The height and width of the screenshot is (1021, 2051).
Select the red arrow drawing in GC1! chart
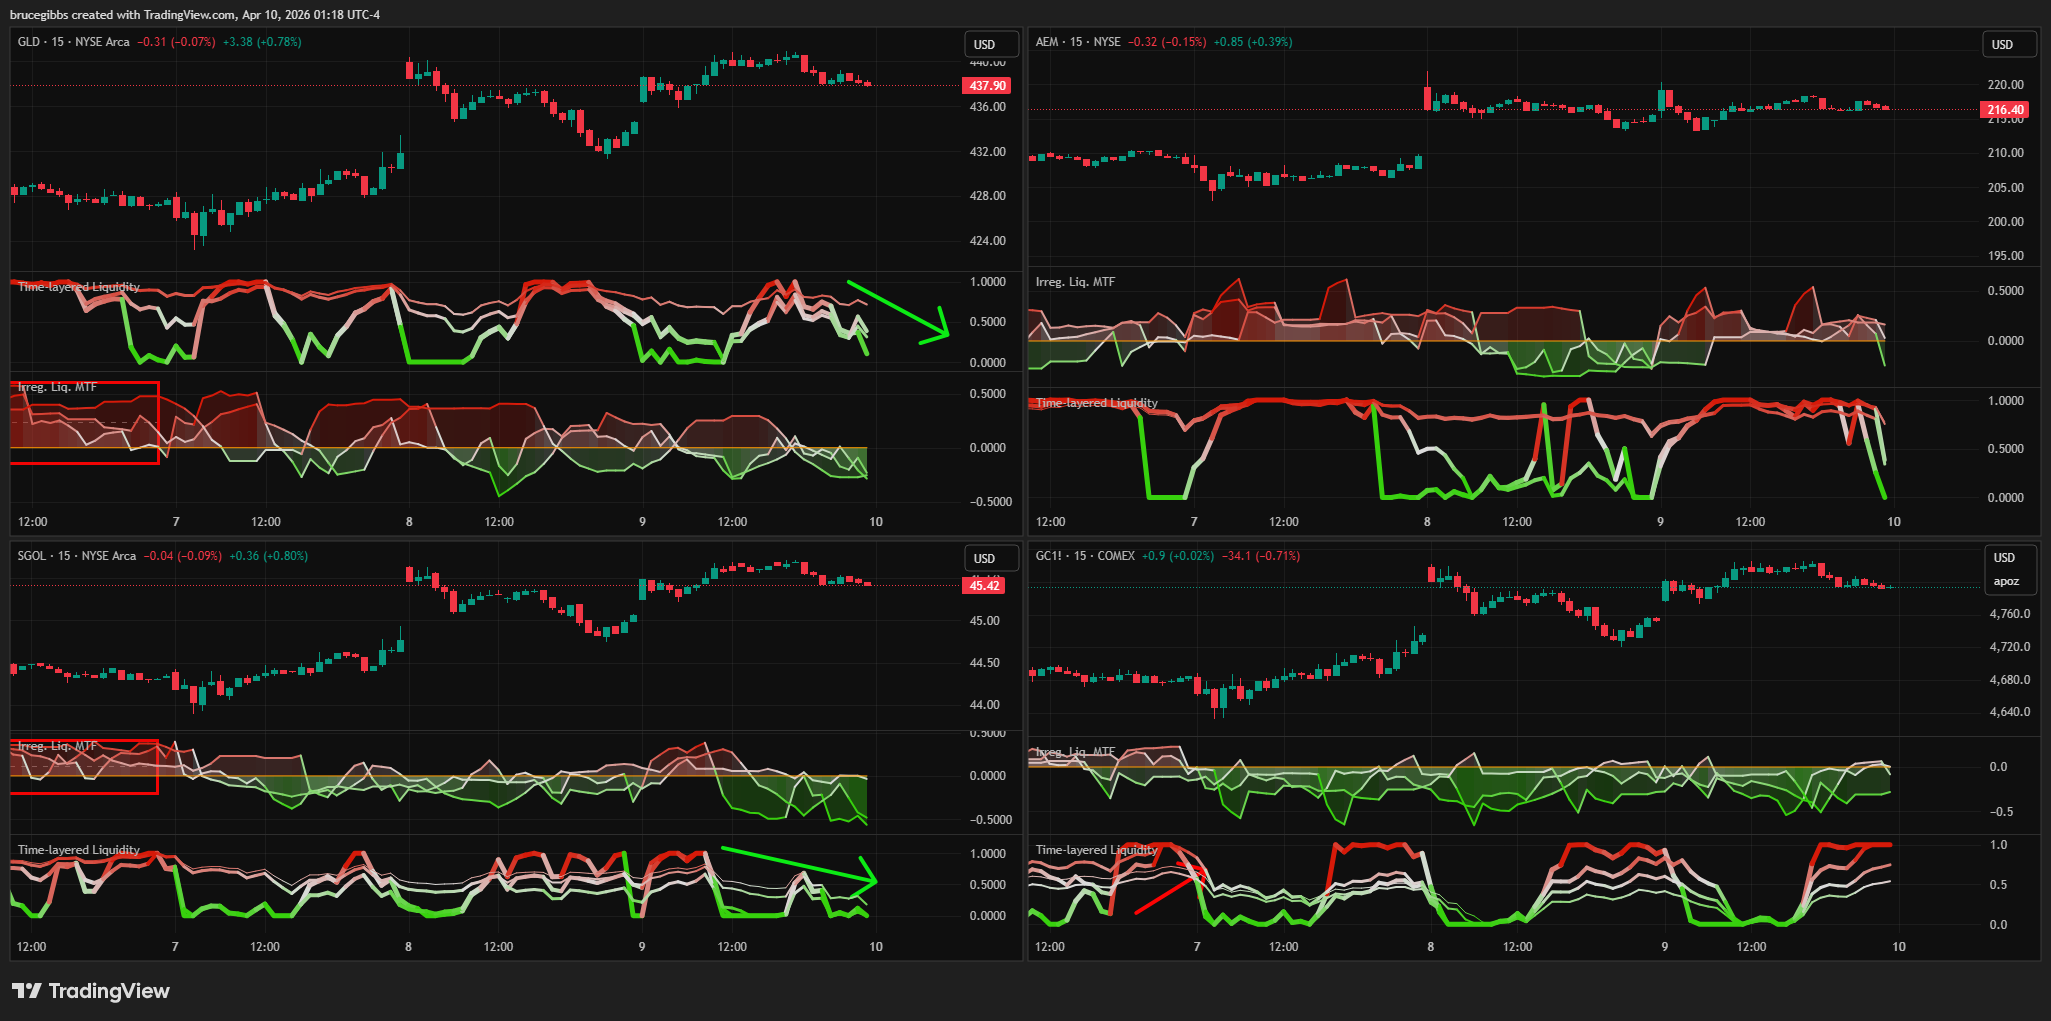1167,894
